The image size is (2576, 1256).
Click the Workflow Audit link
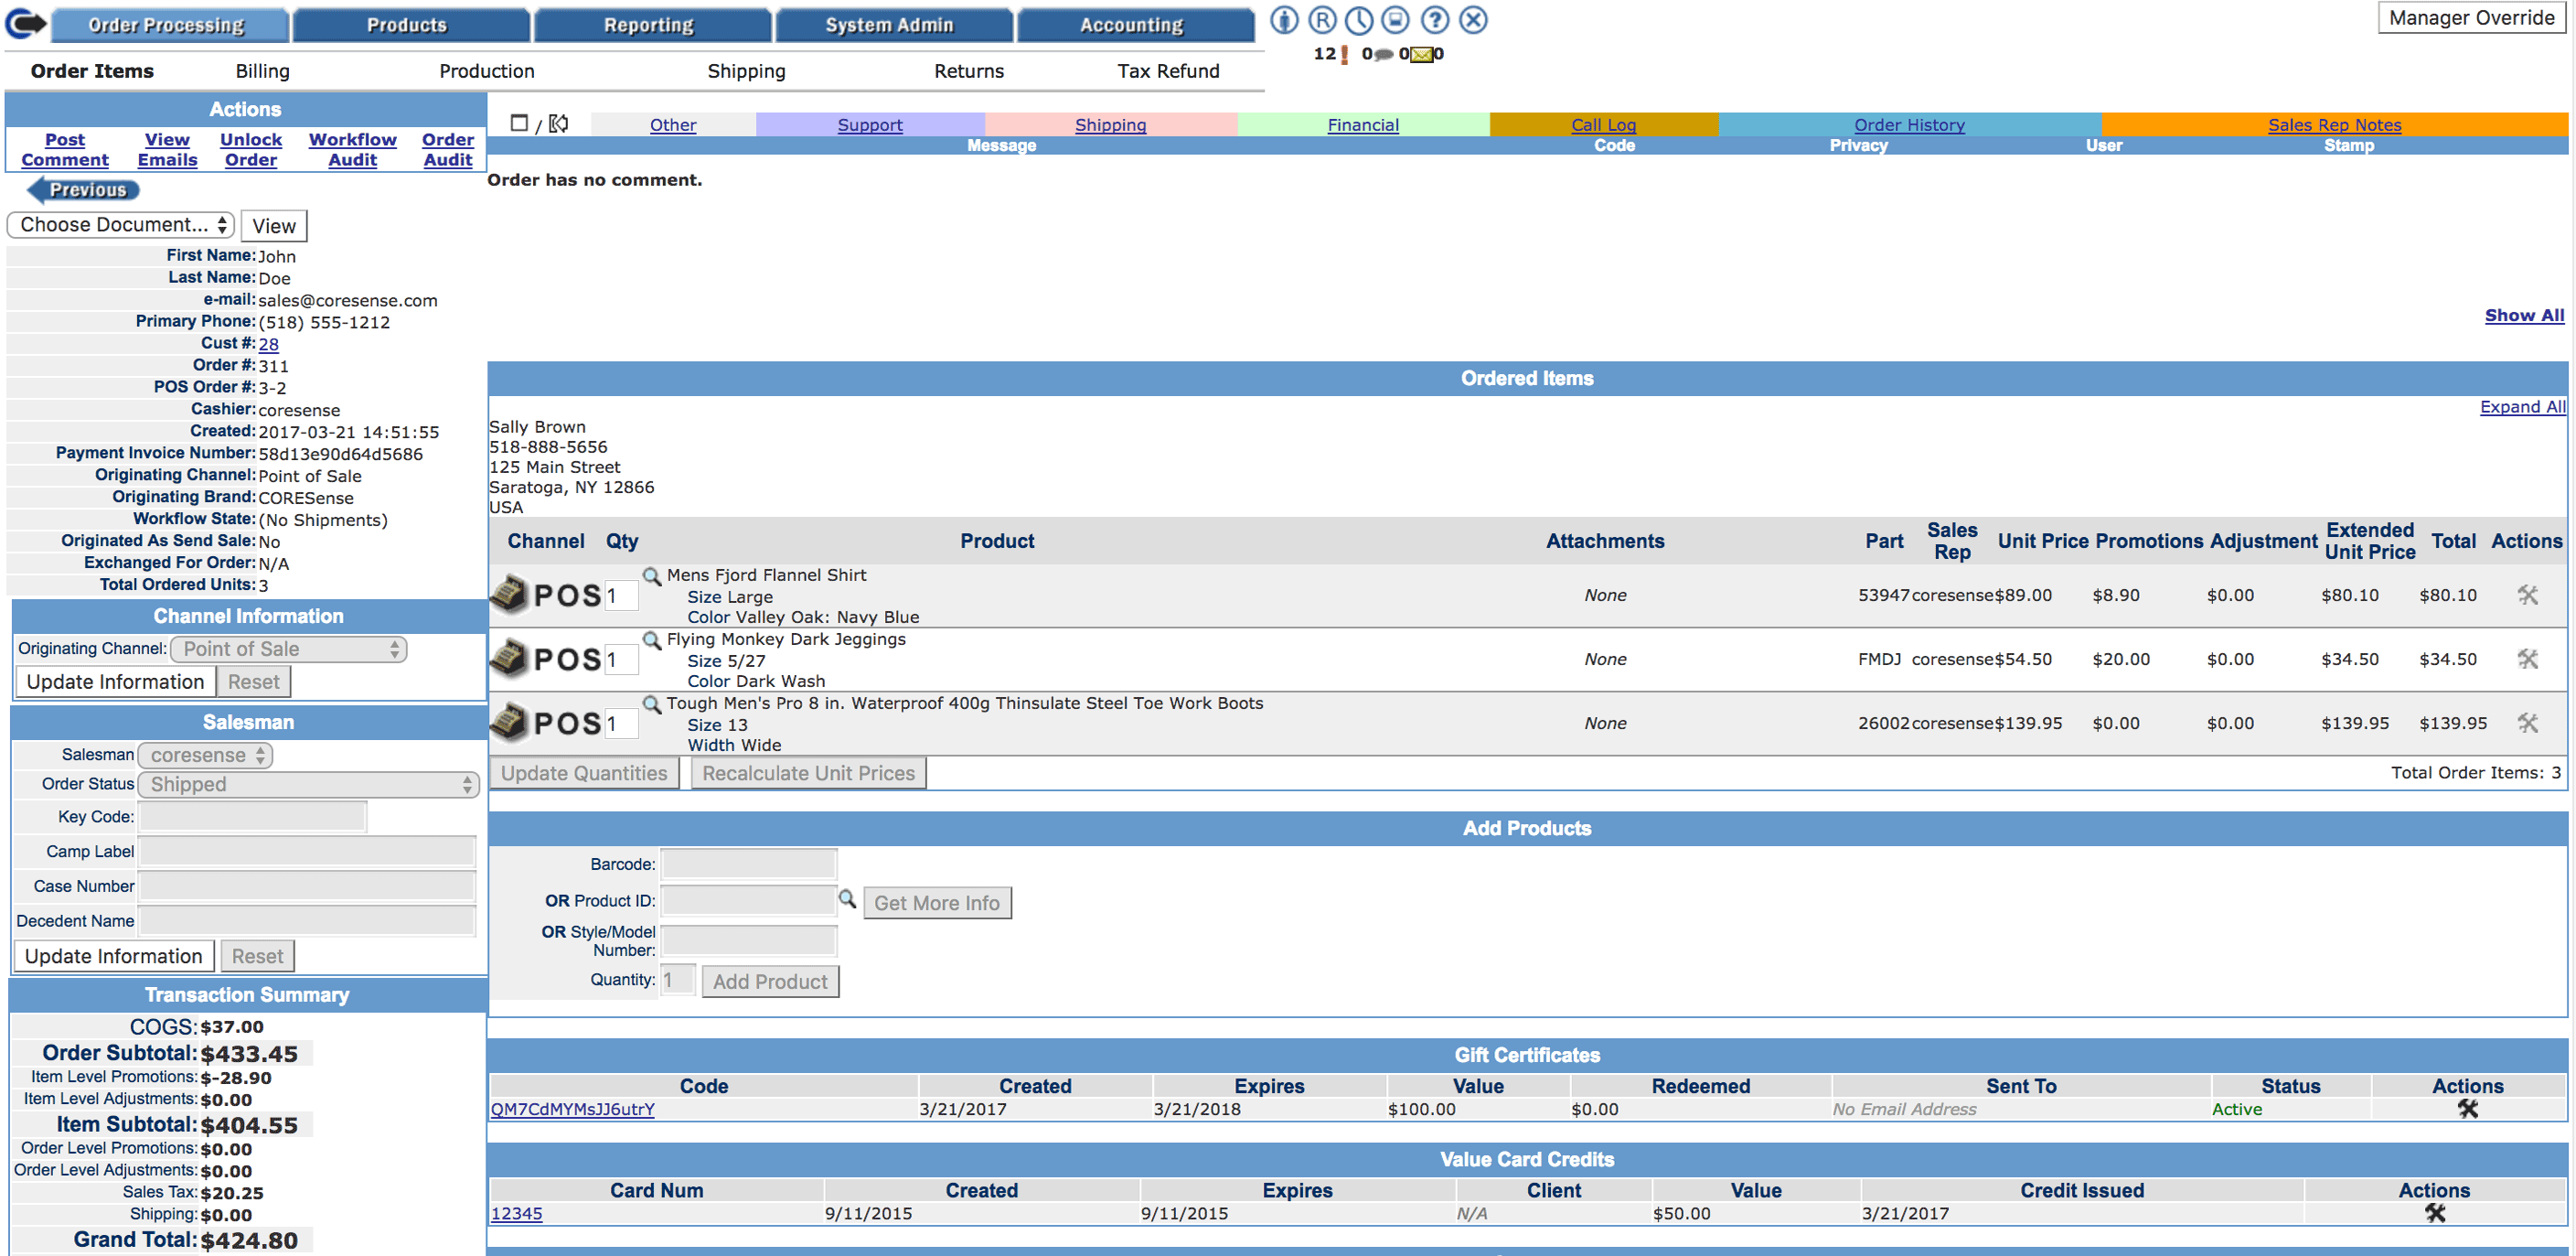(352, 150)
